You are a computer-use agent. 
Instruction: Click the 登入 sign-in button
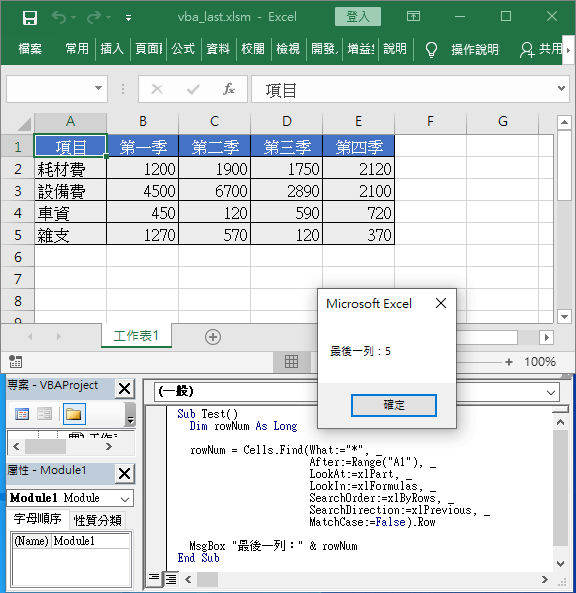(357, 17)
